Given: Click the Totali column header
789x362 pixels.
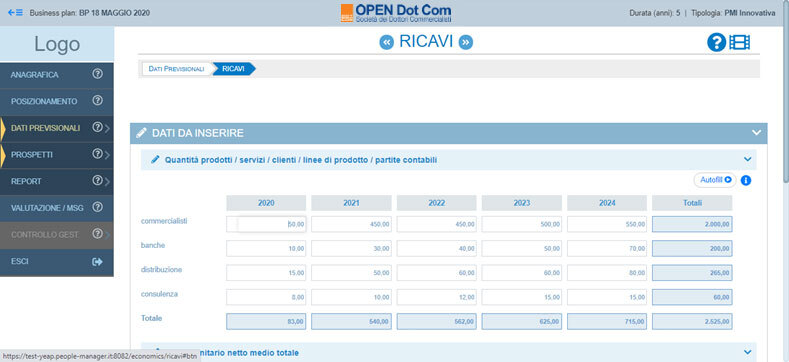Looking at the screenshot, I should tap(692, 203).
